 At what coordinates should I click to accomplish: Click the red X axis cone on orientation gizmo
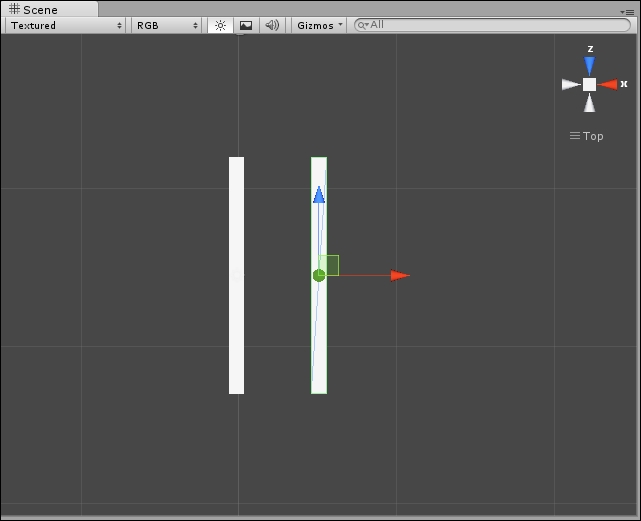[x=608, y=85]
